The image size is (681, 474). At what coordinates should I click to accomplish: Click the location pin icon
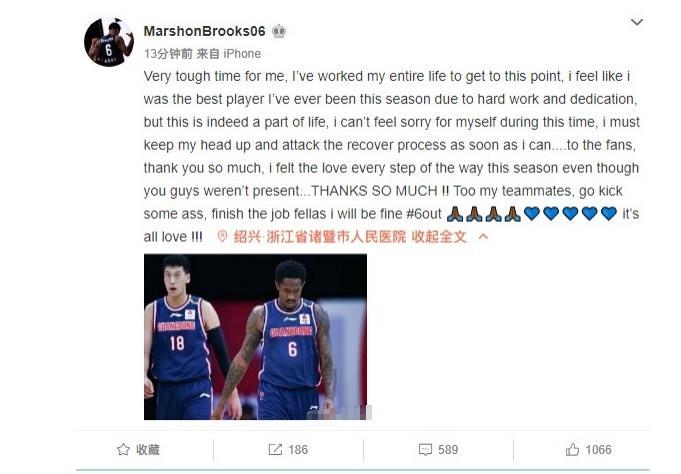pos(222,236)
